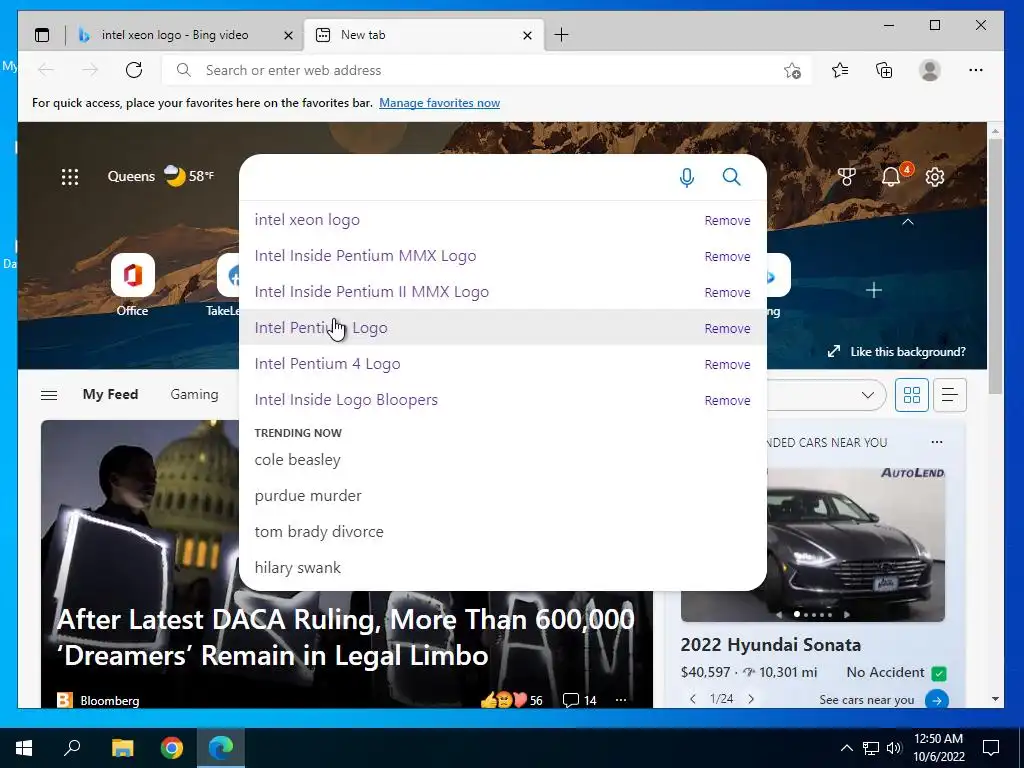
Task: Remove Intel Pentium 4 Logo suggestion
Action: [x=727, y=364]
